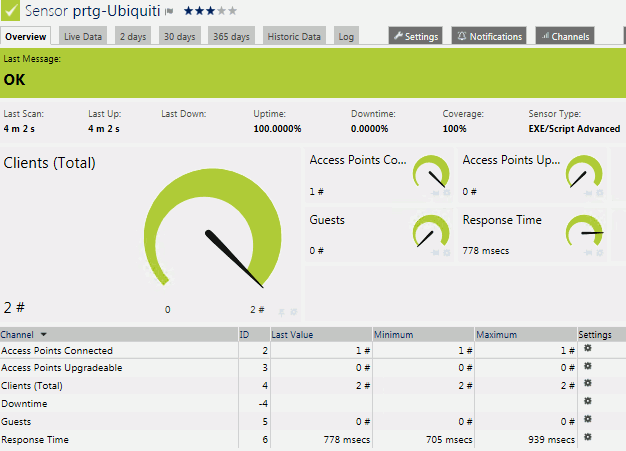Open the Channels button

[x=565, y=36]
